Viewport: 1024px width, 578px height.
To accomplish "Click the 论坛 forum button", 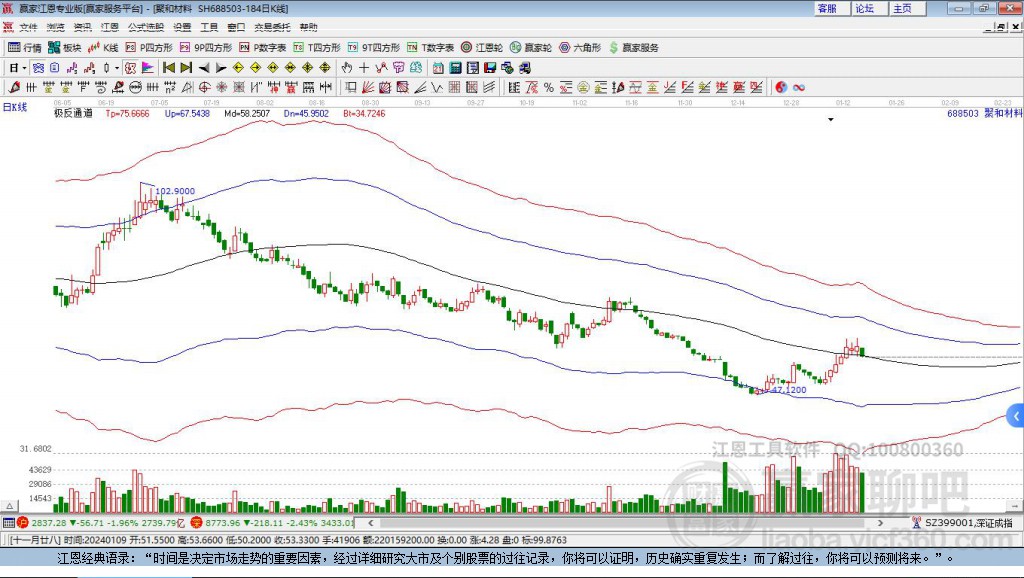I will (869, 8).
